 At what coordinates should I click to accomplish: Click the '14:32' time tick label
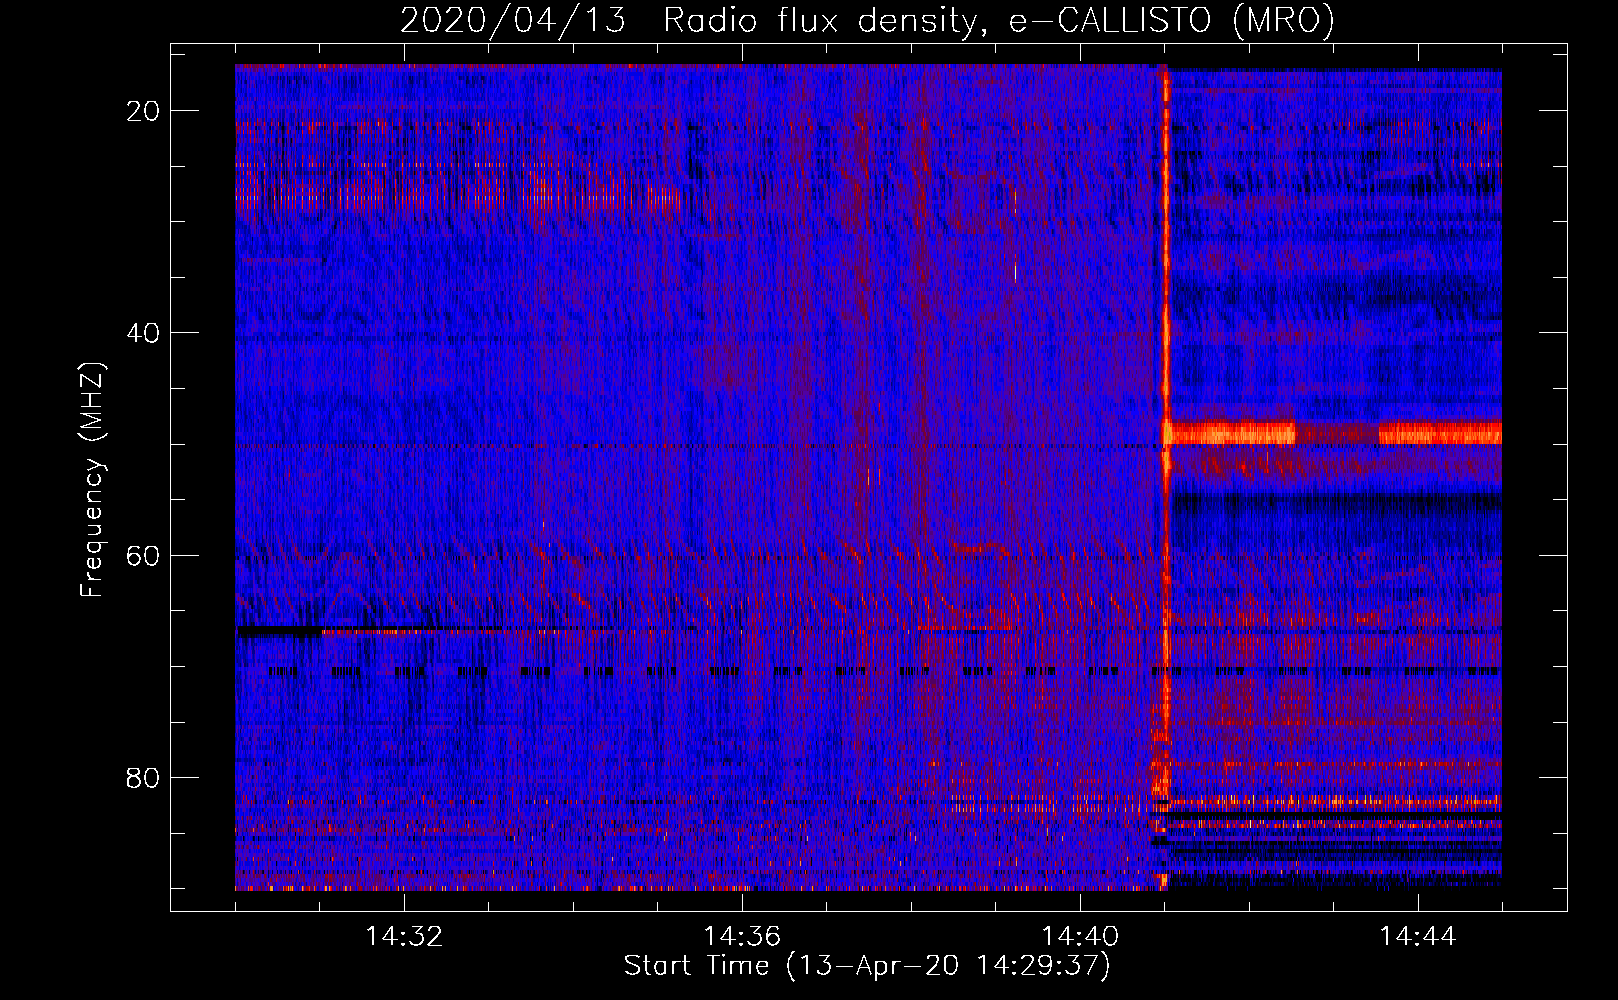click(404, 937)
